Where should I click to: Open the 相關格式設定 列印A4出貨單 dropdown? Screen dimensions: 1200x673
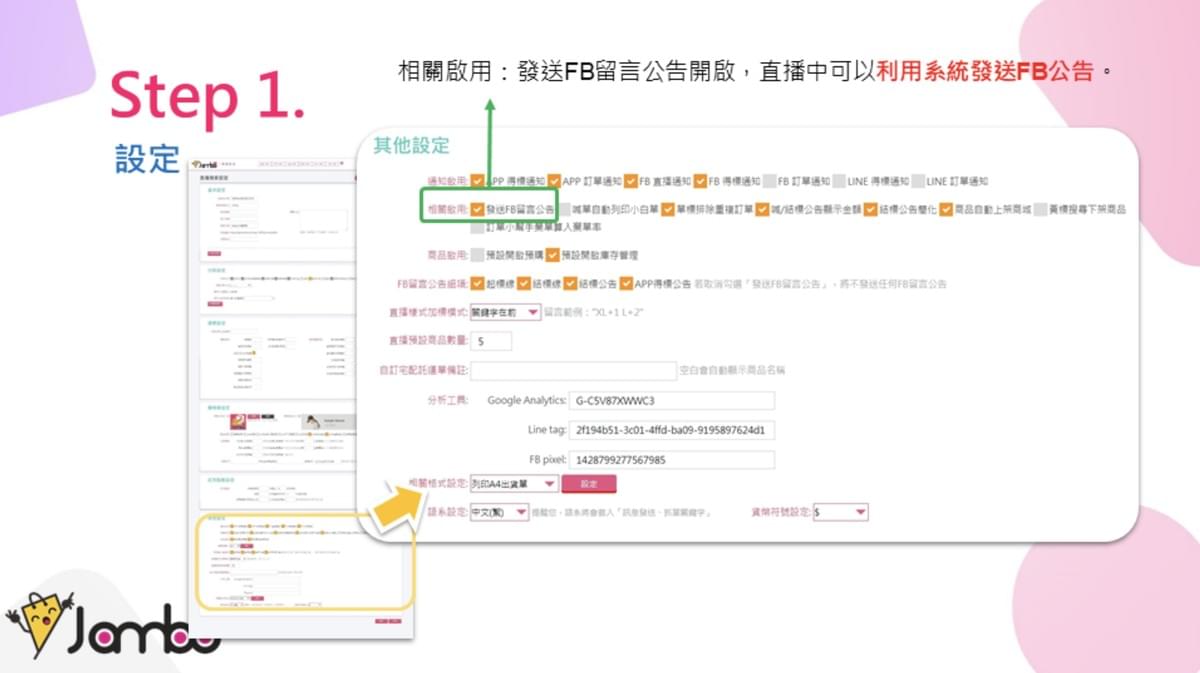click(514, 483)
